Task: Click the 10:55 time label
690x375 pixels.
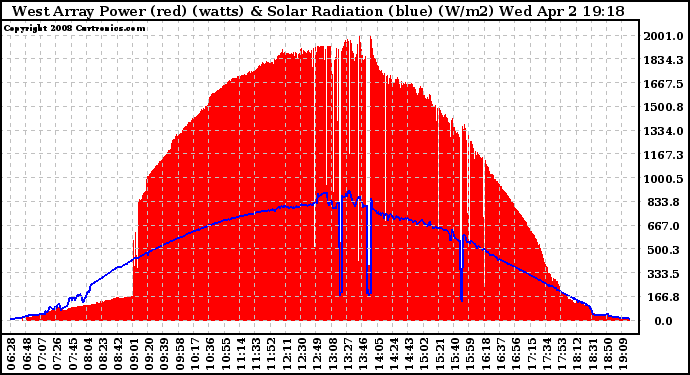Action: (225, 354)
